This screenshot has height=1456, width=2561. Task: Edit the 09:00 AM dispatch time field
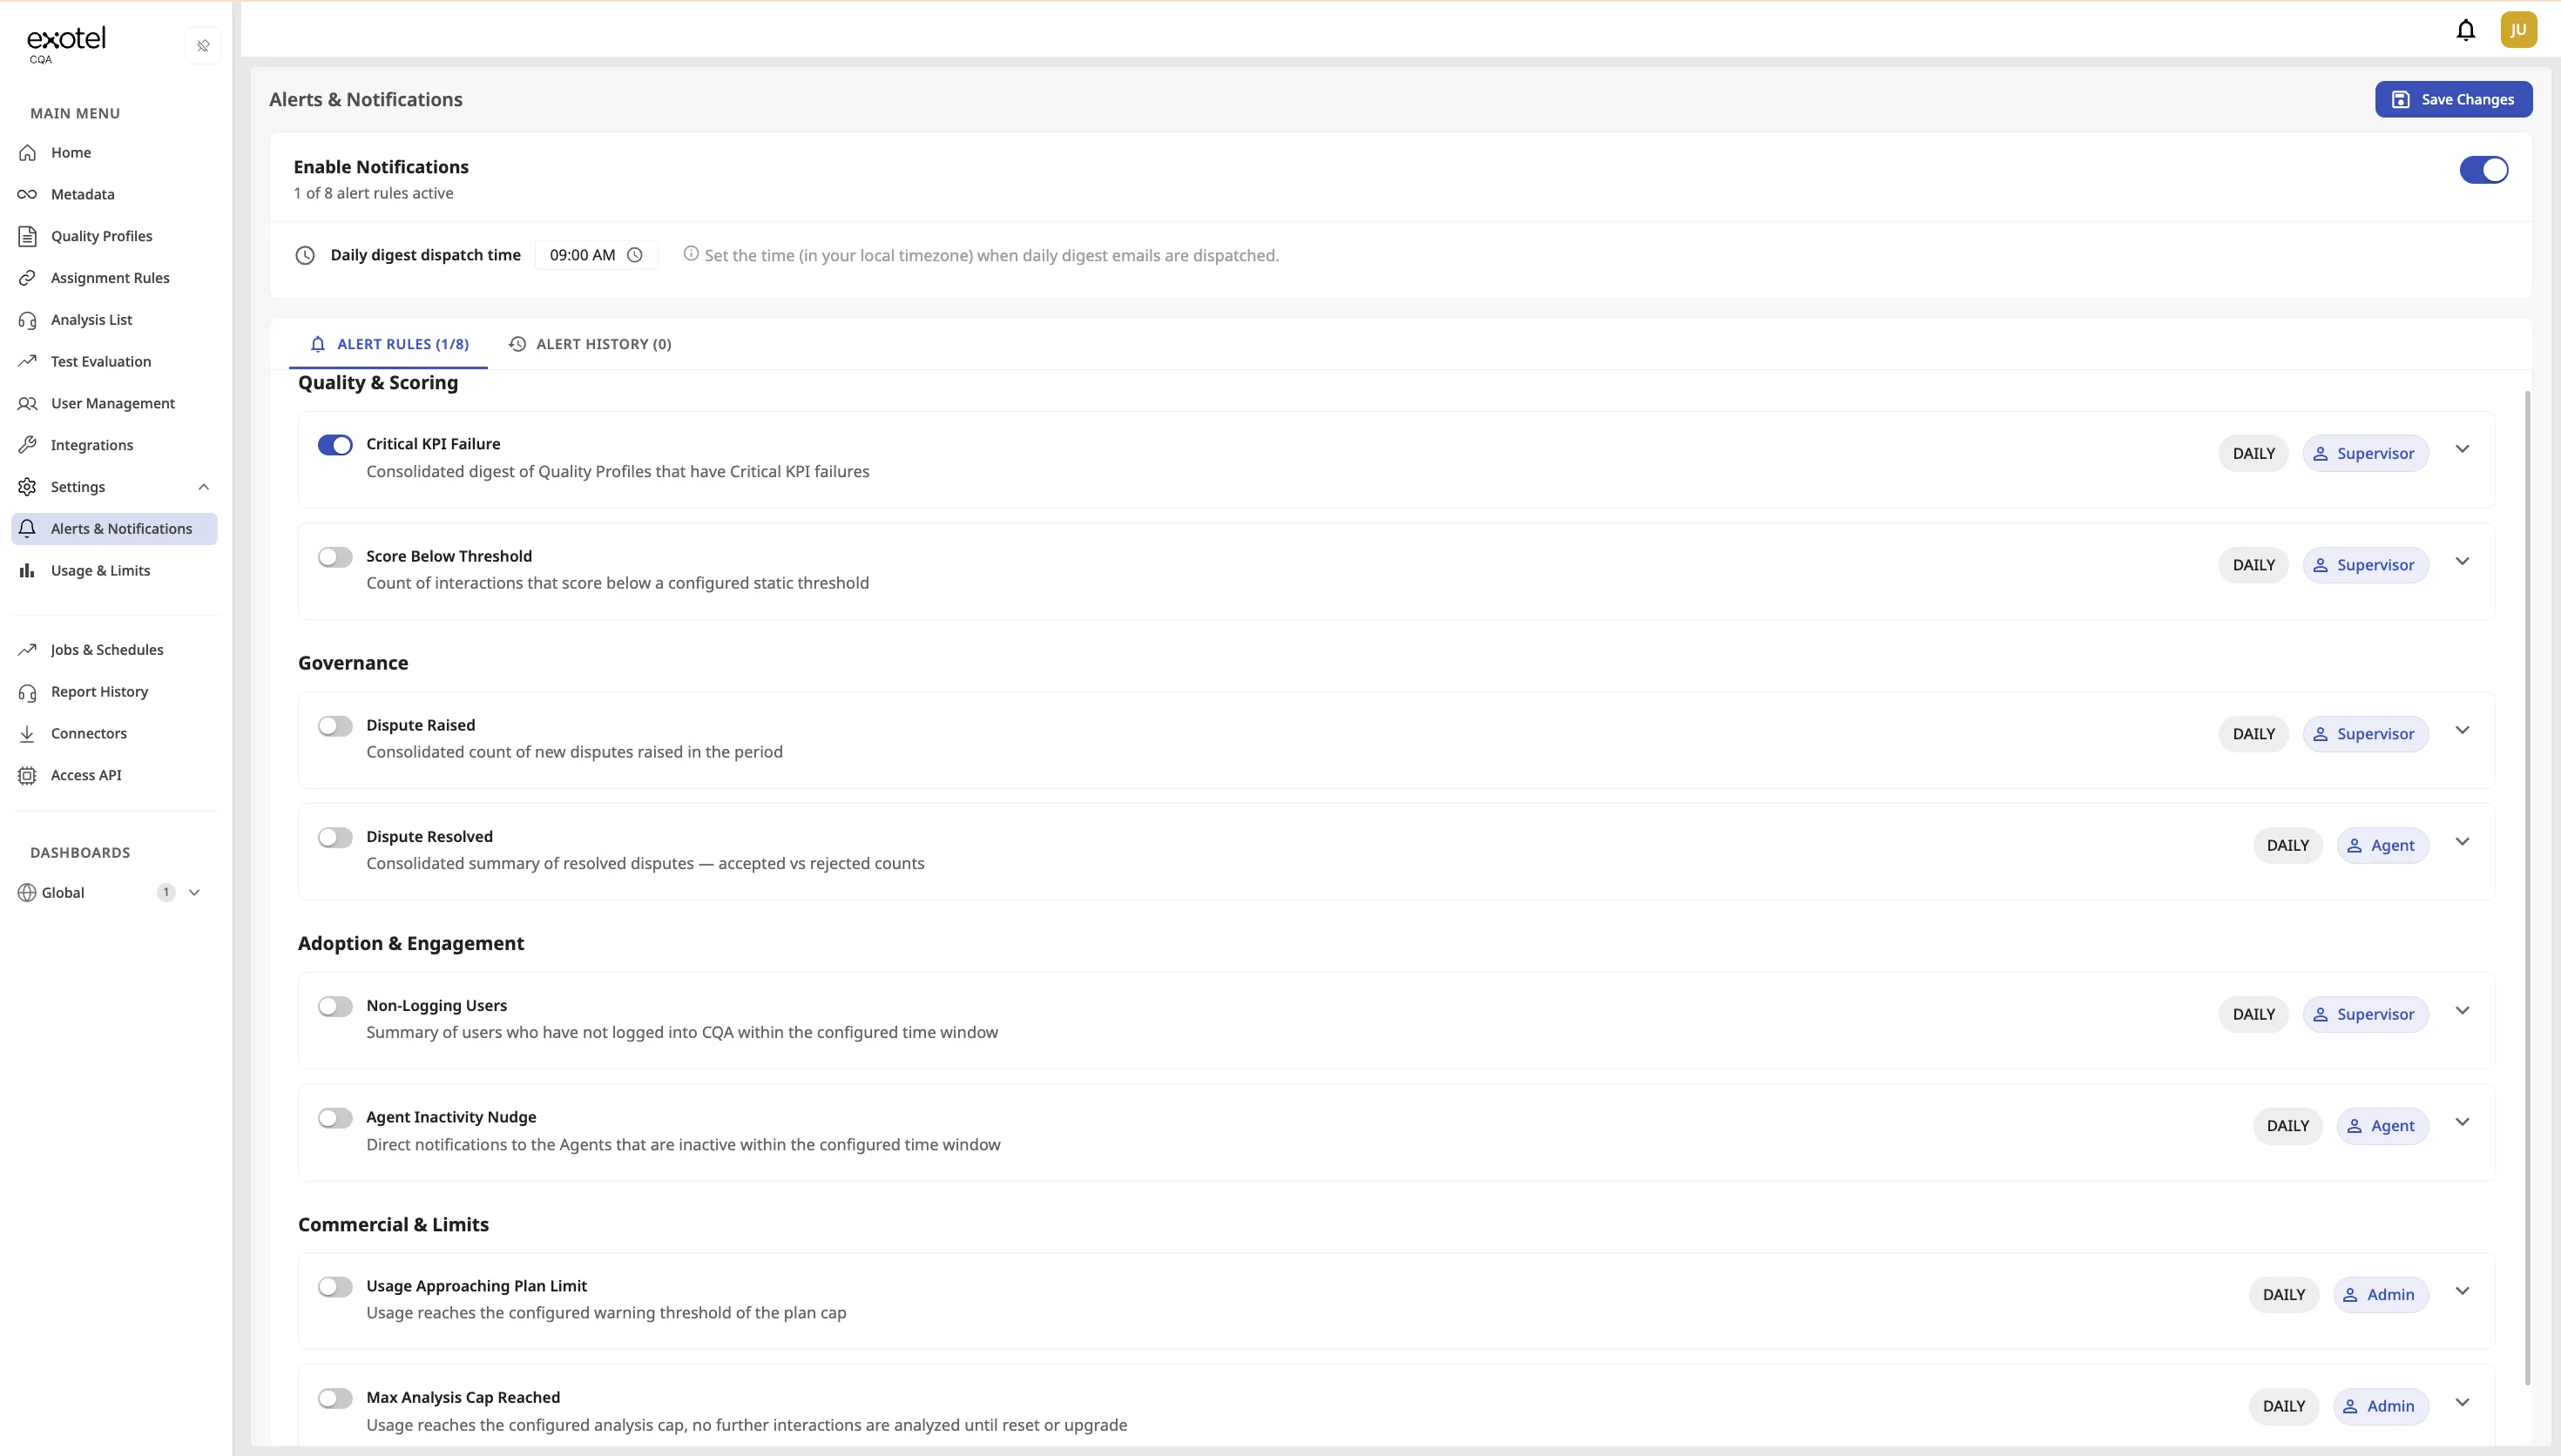pyautogui.click(x=596, y=255)
